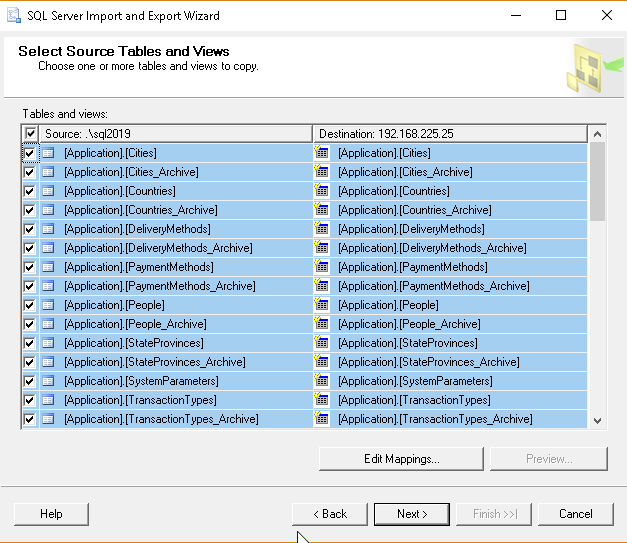Screen dimensions: 627x543
Task: Proceed with the Next button
Action: (411, 514)
